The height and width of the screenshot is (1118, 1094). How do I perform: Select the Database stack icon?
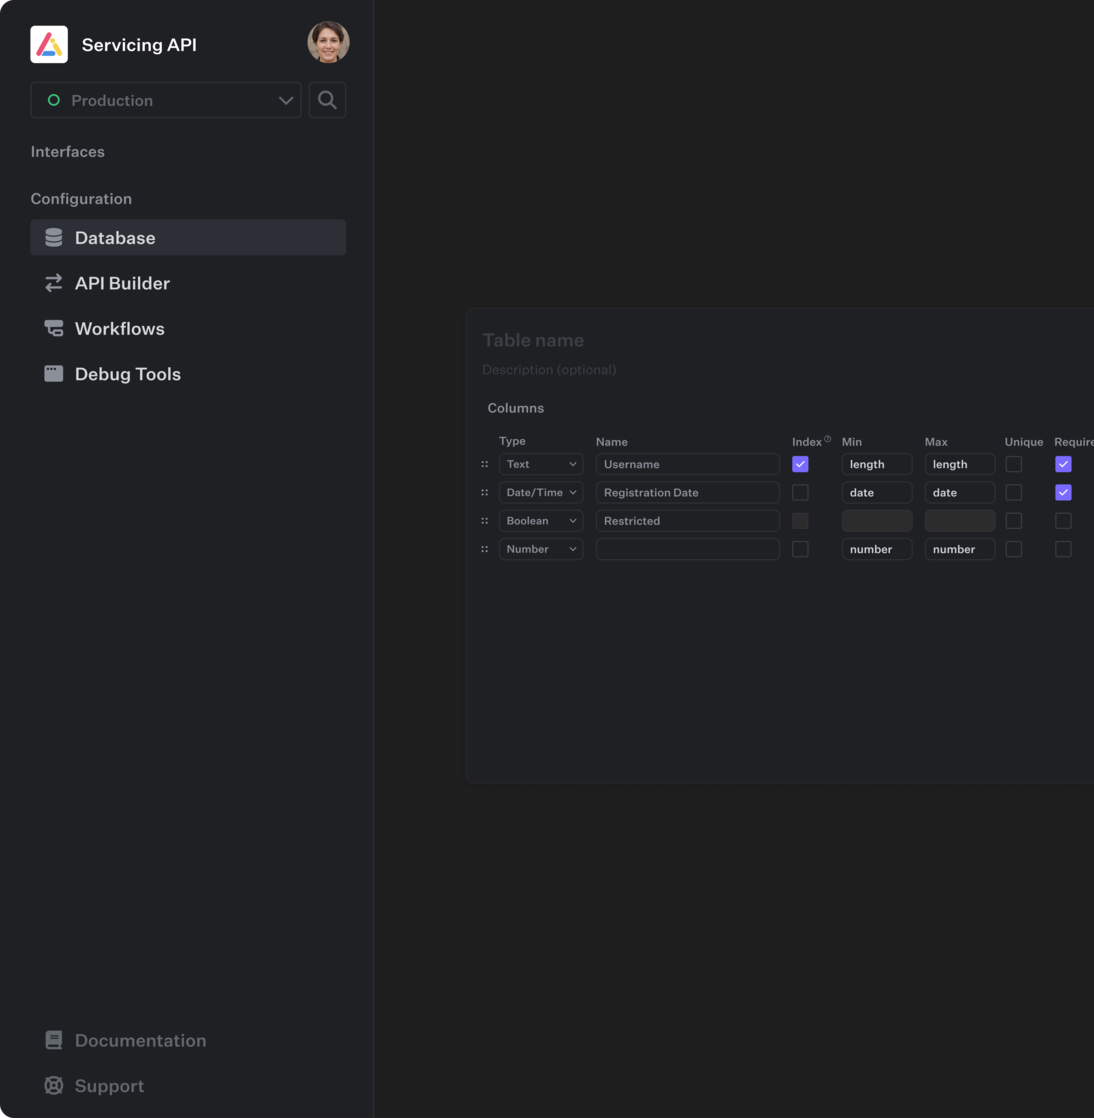pos(53,237)
